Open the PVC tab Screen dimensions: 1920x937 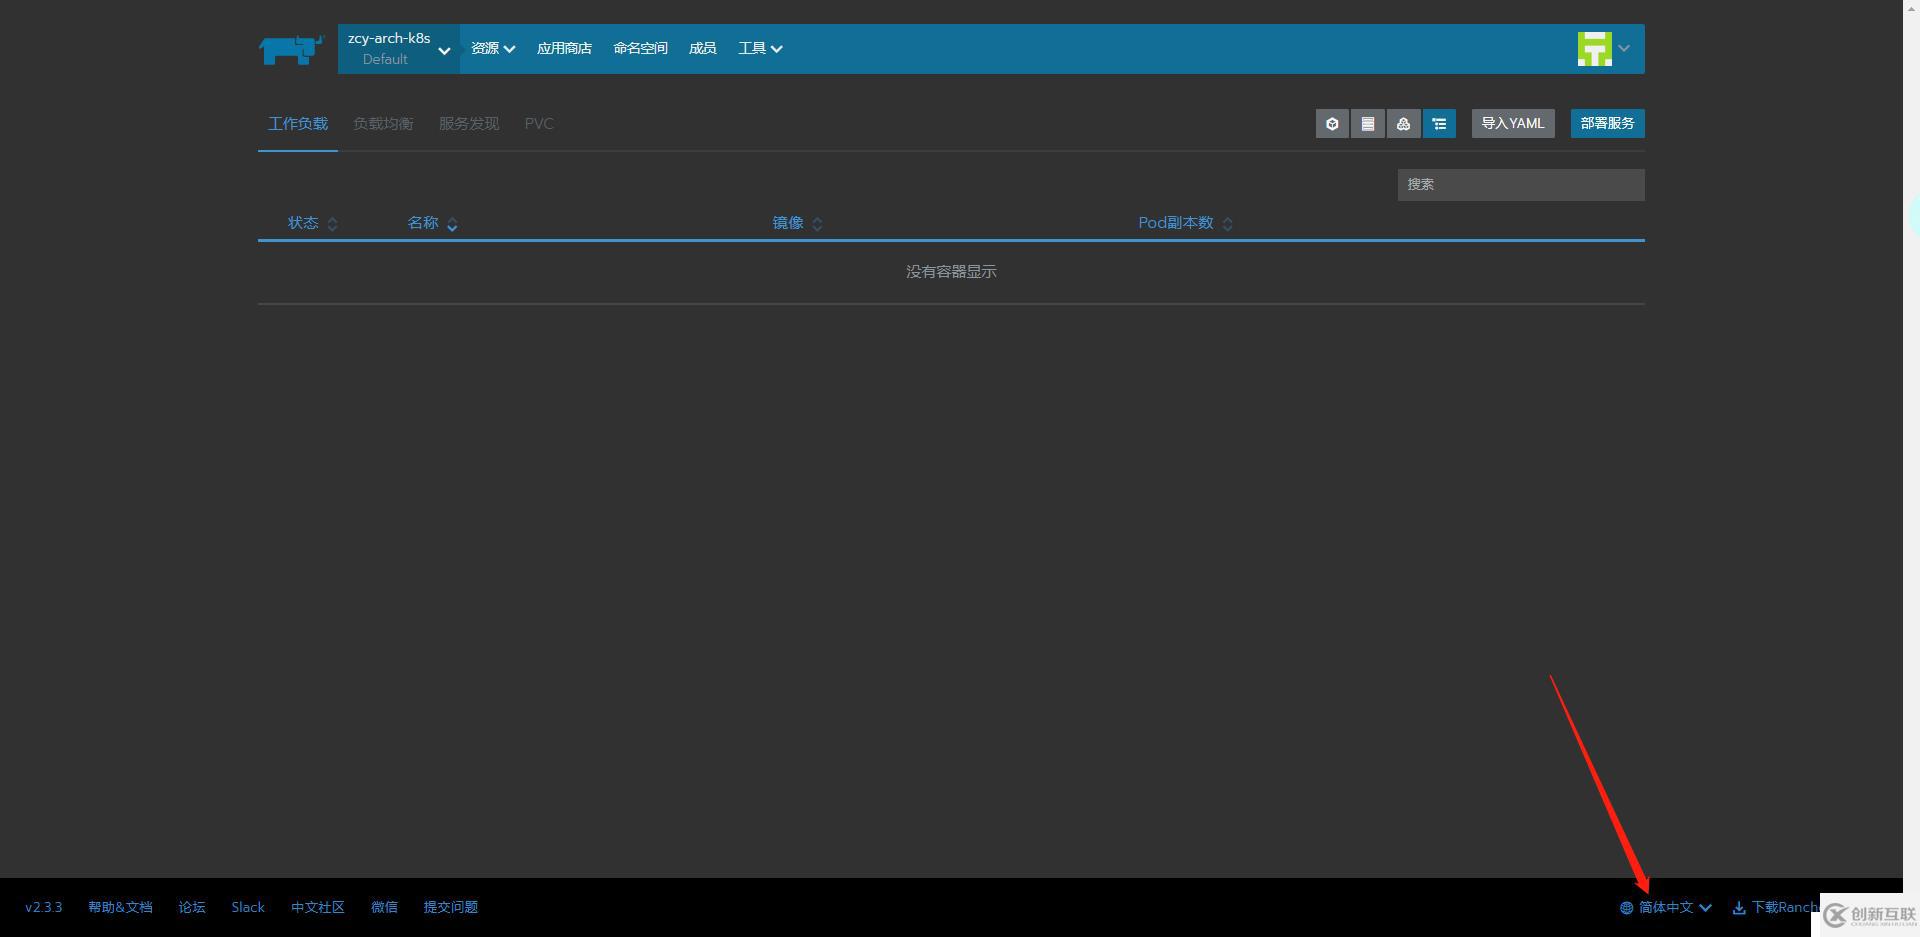click(x=539, y=123)
